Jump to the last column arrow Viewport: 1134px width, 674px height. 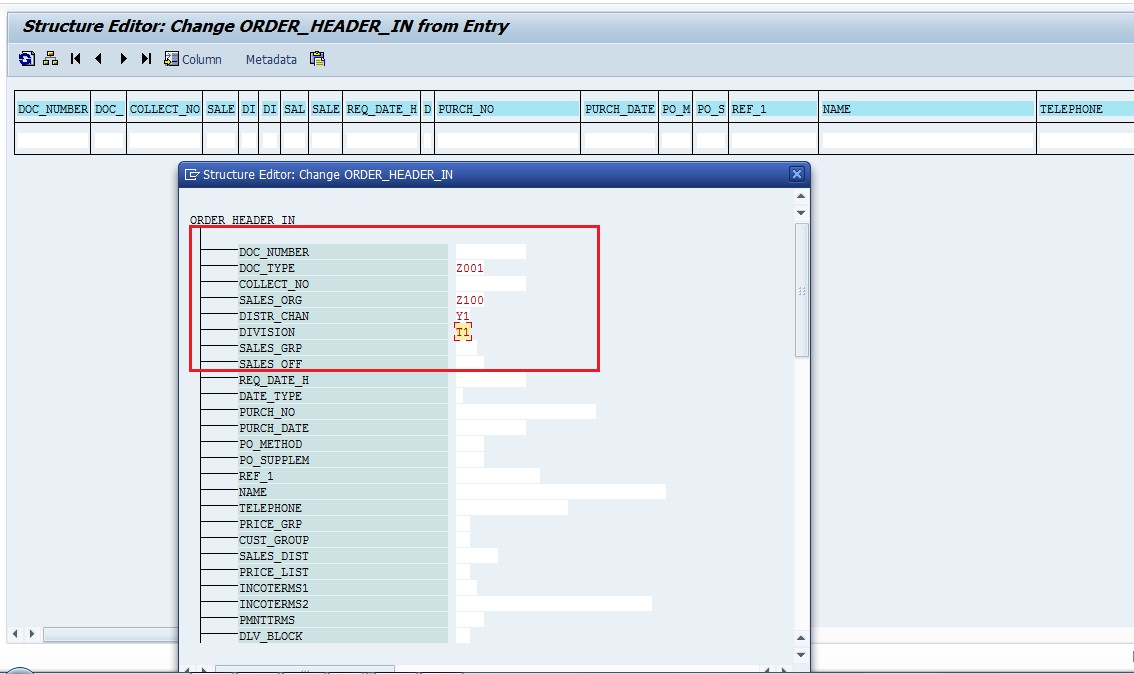click(146, 59)
